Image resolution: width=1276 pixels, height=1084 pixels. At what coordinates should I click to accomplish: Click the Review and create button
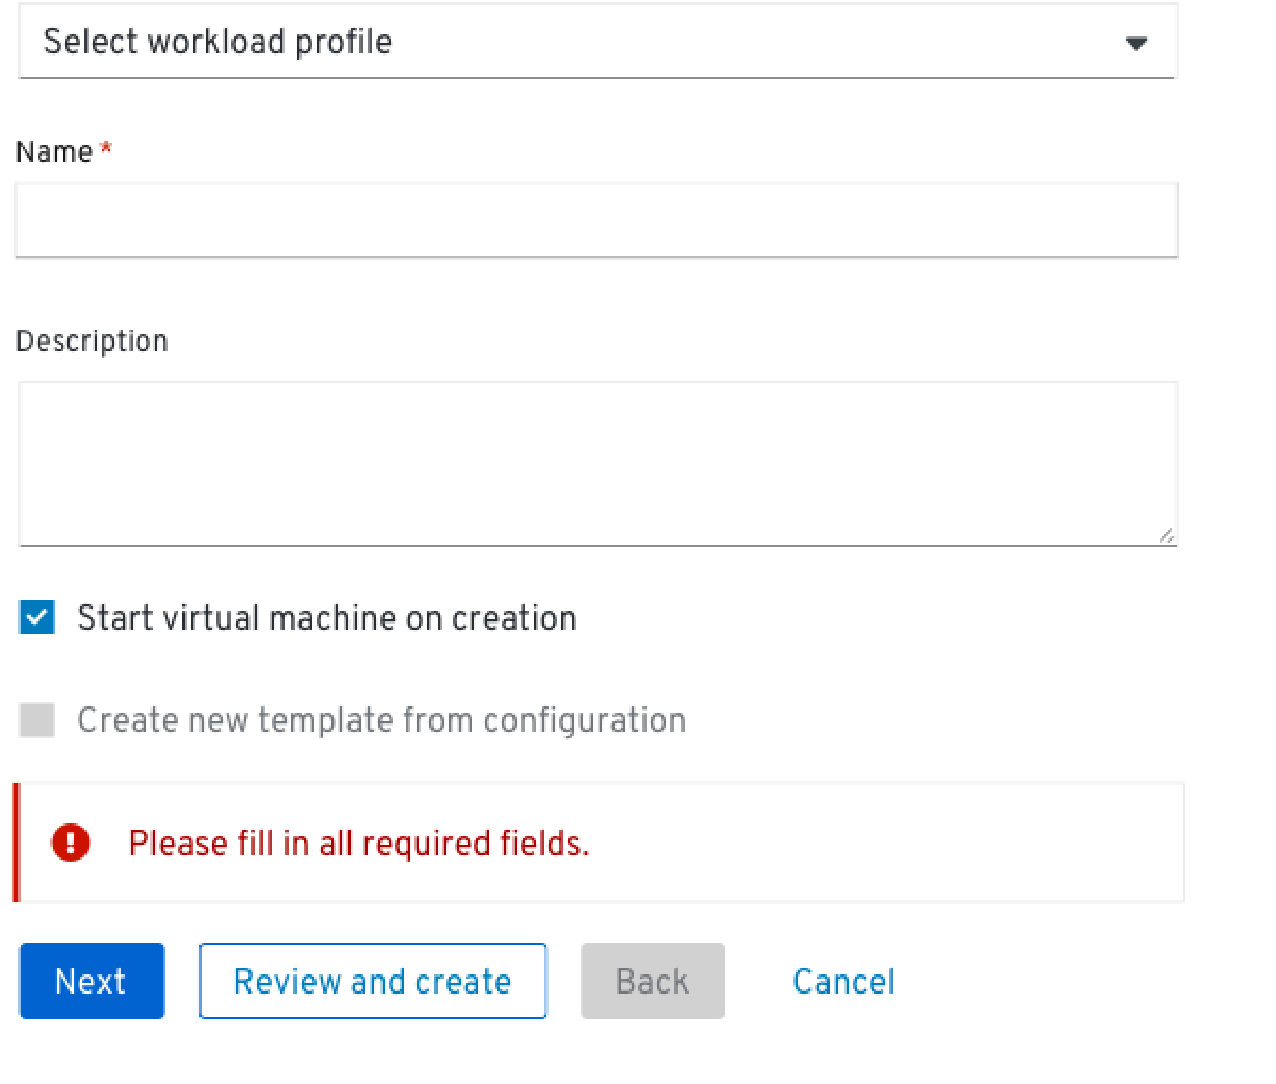372,981
